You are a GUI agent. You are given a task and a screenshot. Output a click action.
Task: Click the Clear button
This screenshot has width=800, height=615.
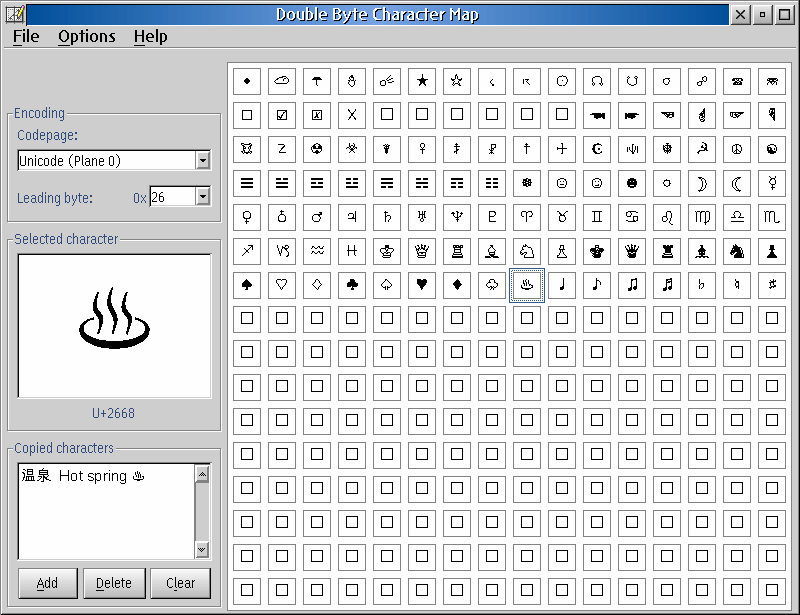tap(180, 583)
